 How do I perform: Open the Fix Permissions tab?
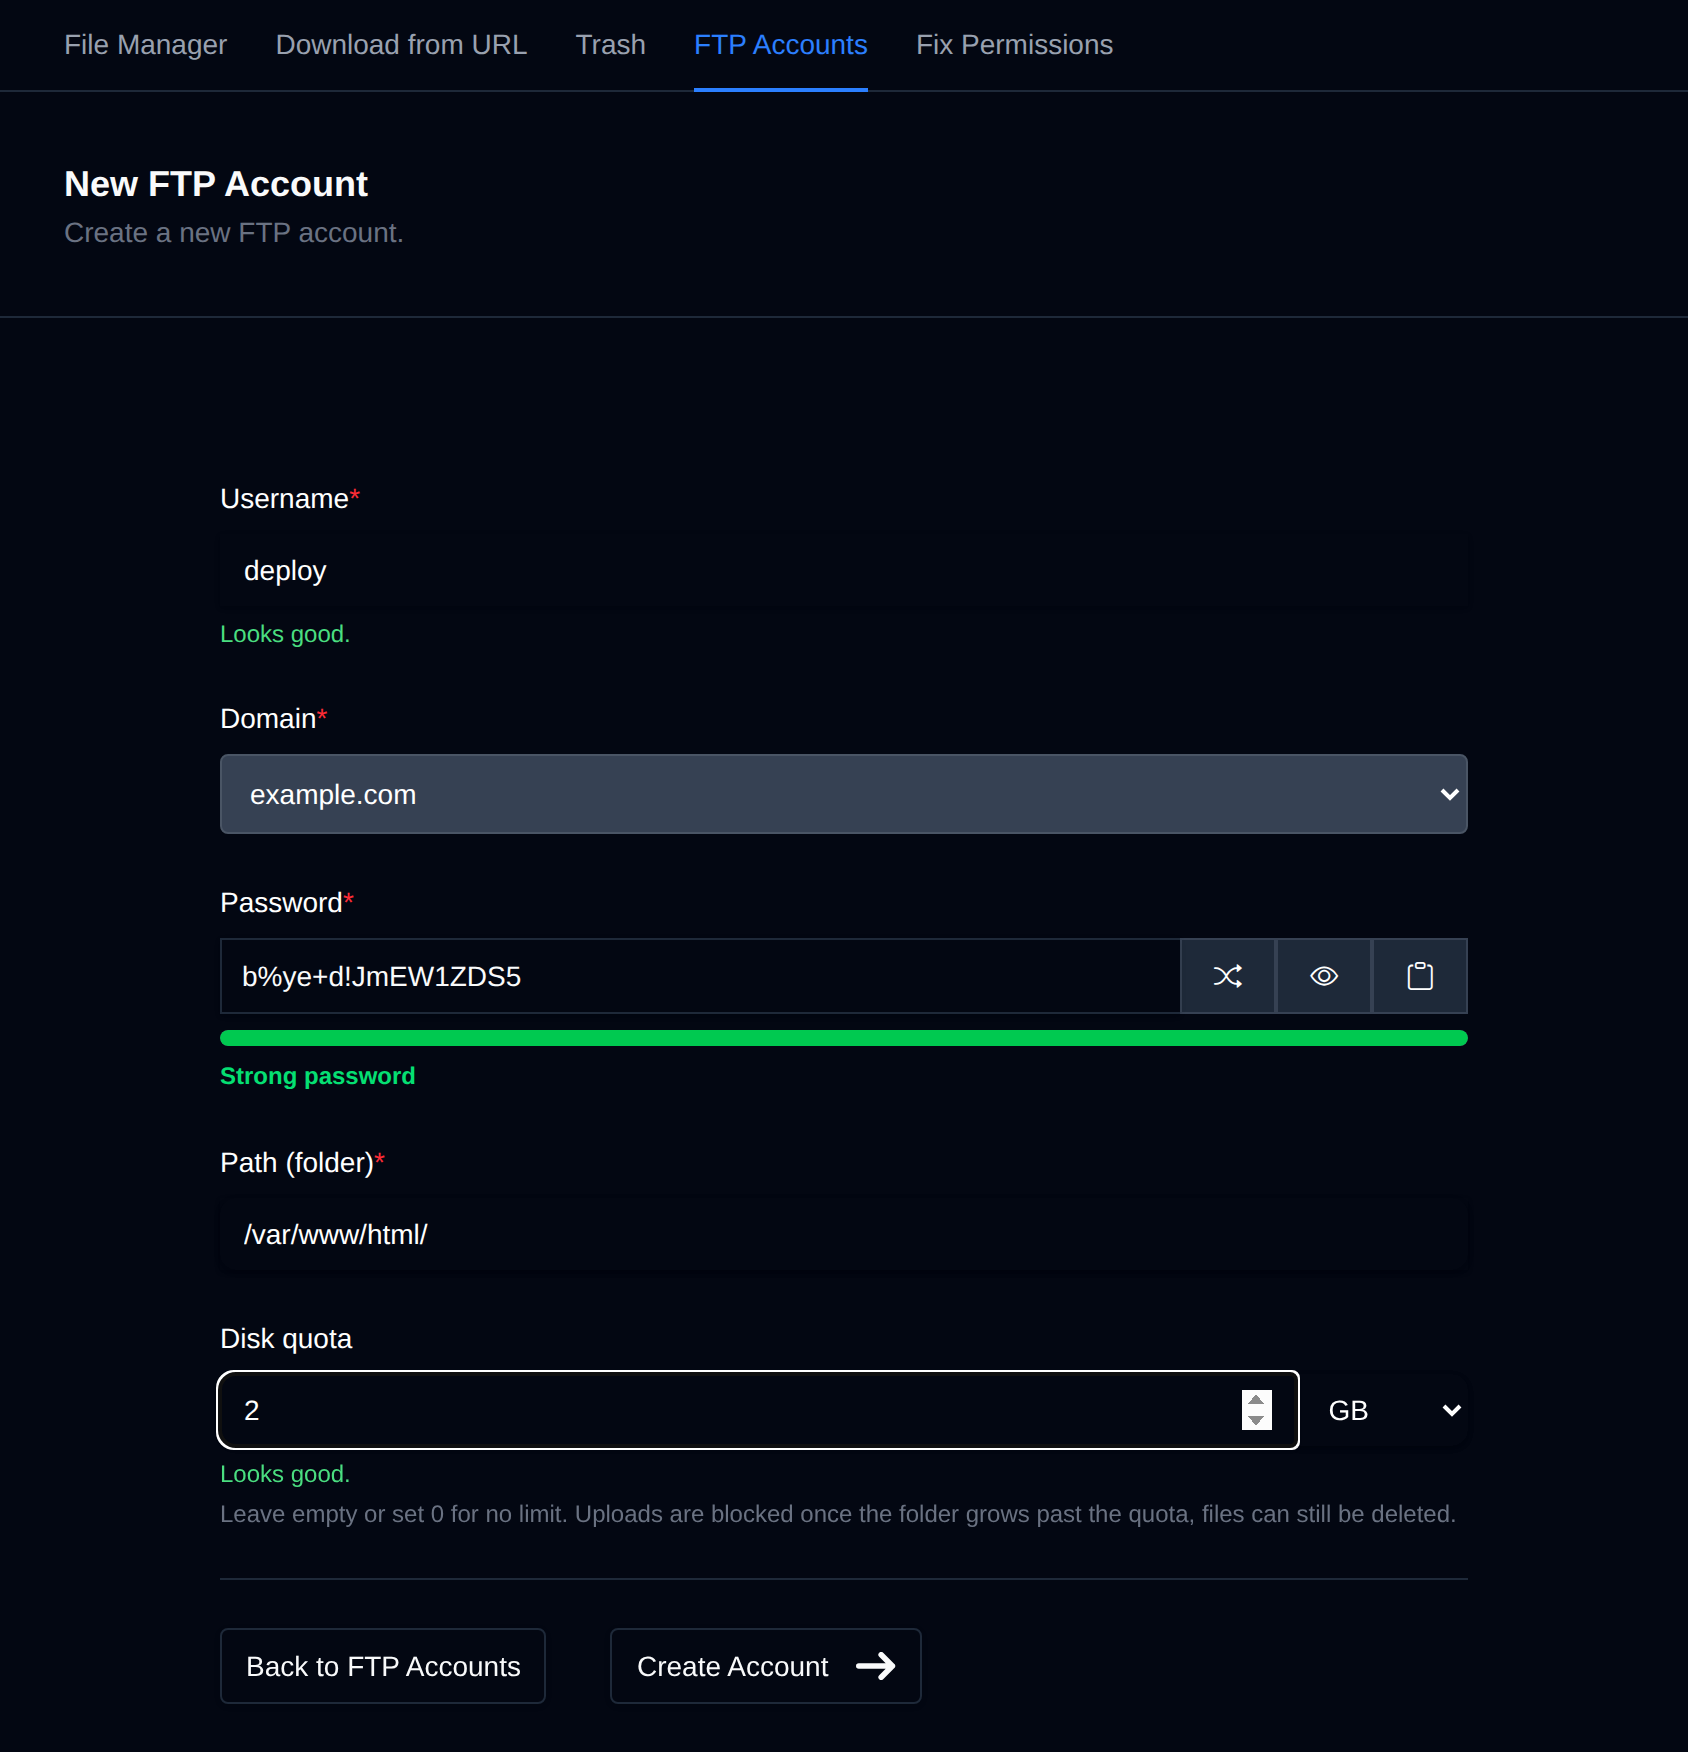click(1015, 45)
